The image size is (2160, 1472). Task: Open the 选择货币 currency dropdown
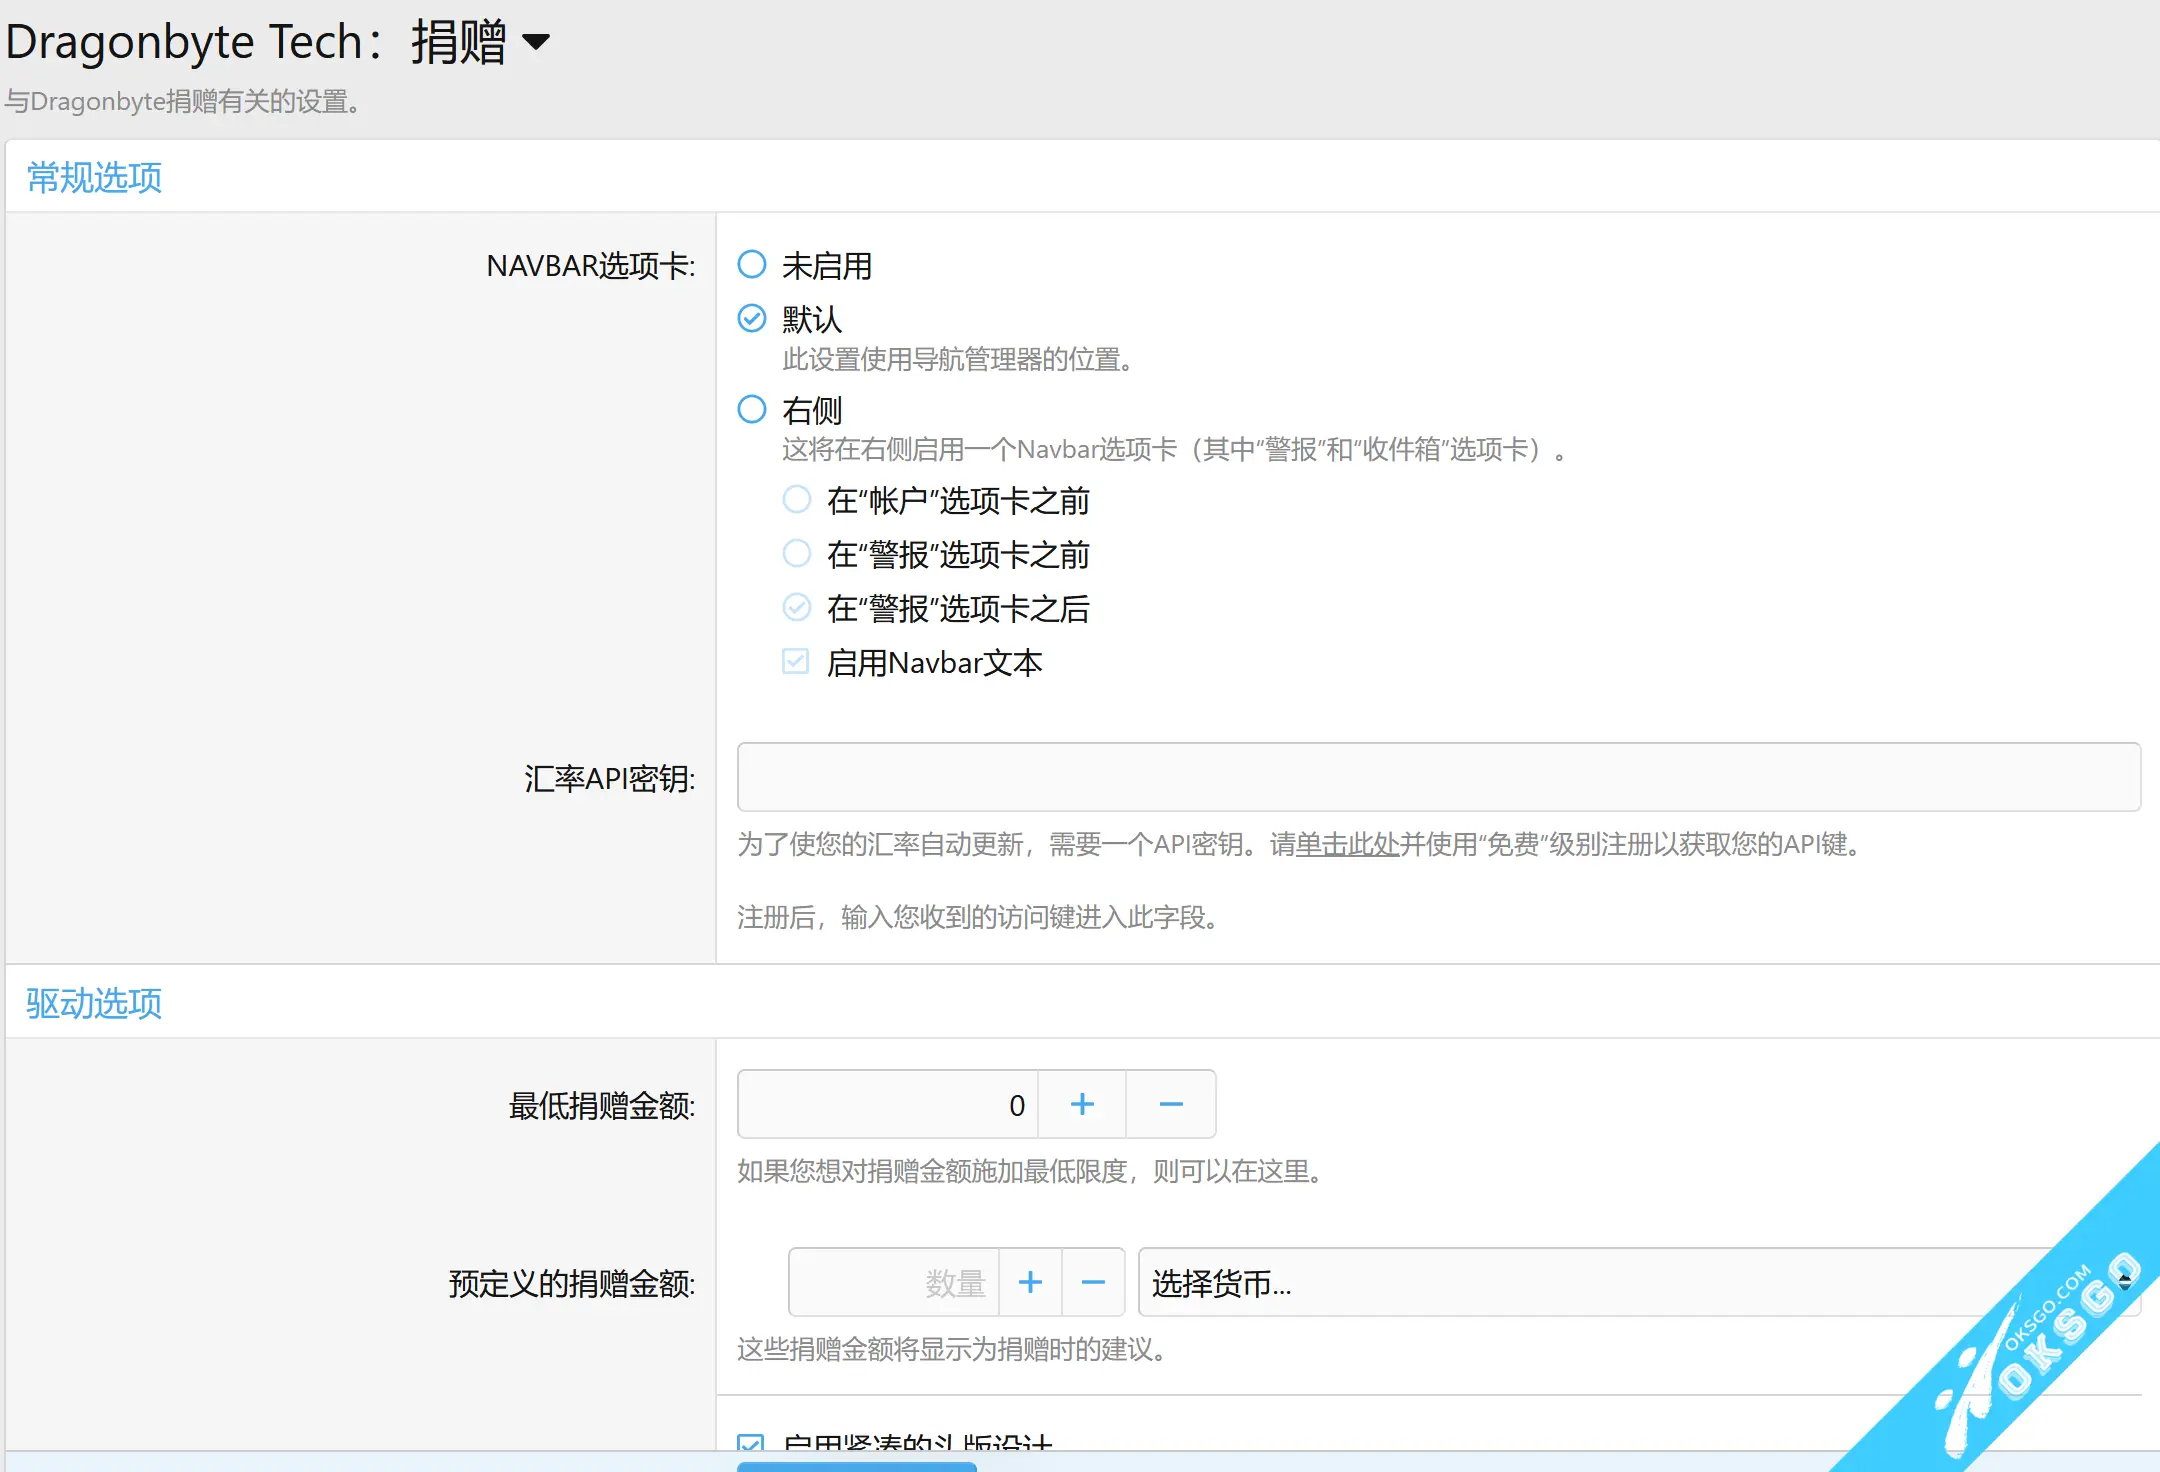(1639, 1282)
